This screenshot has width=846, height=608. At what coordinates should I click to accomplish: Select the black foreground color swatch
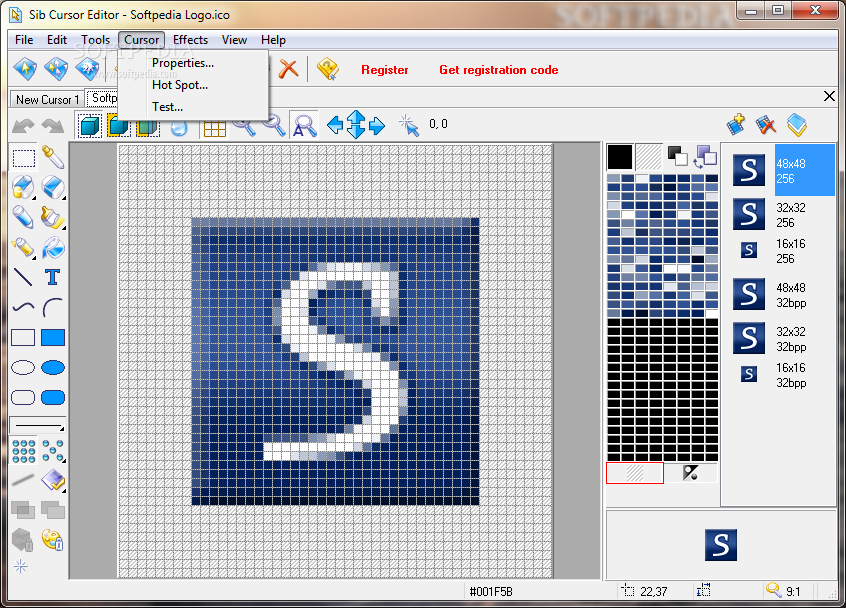pos(620,157)
